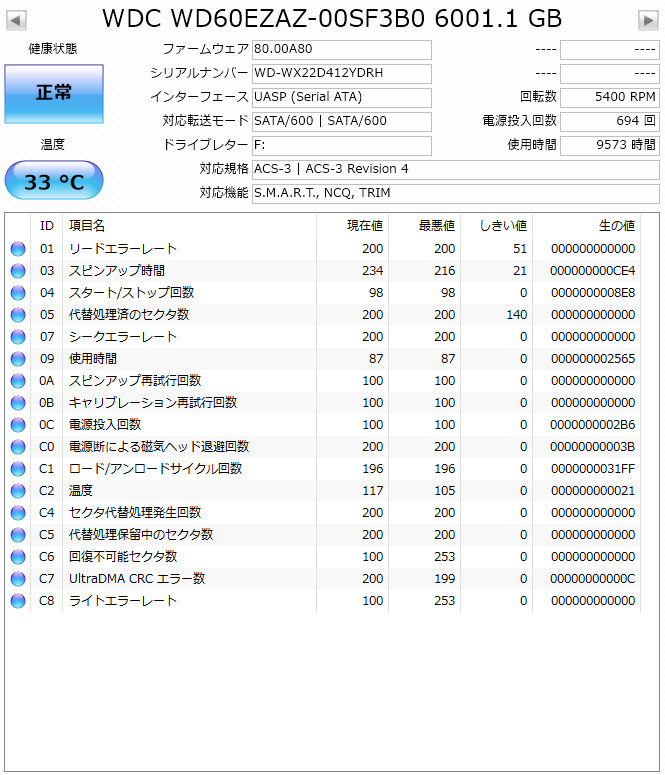Image resolution: width=665 pixels, height=775 pixels.
Task: Select the リードエラーレート attribute name
Action: 123,249
